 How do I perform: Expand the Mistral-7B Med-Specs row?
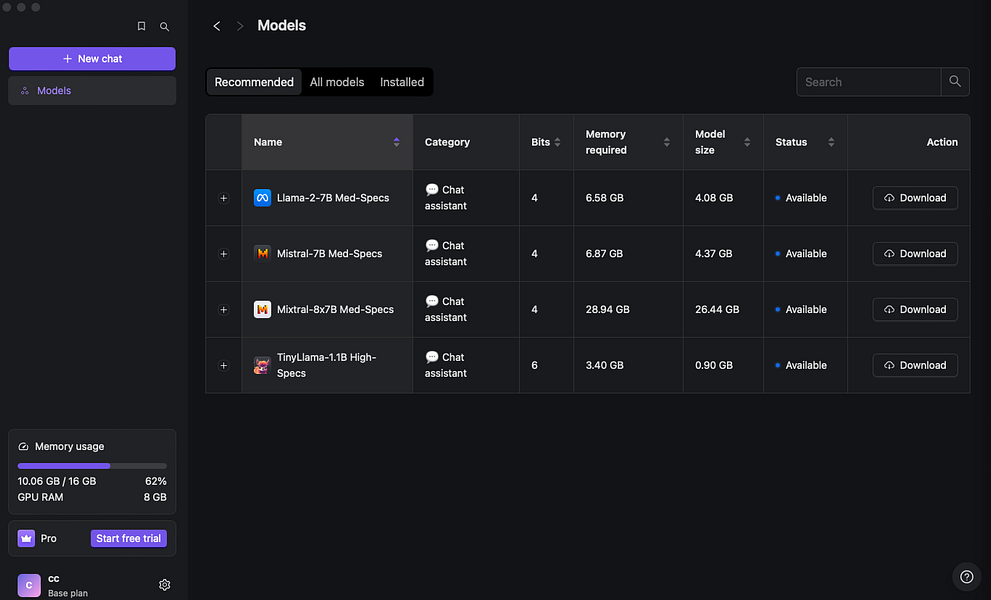coord(223,254)
